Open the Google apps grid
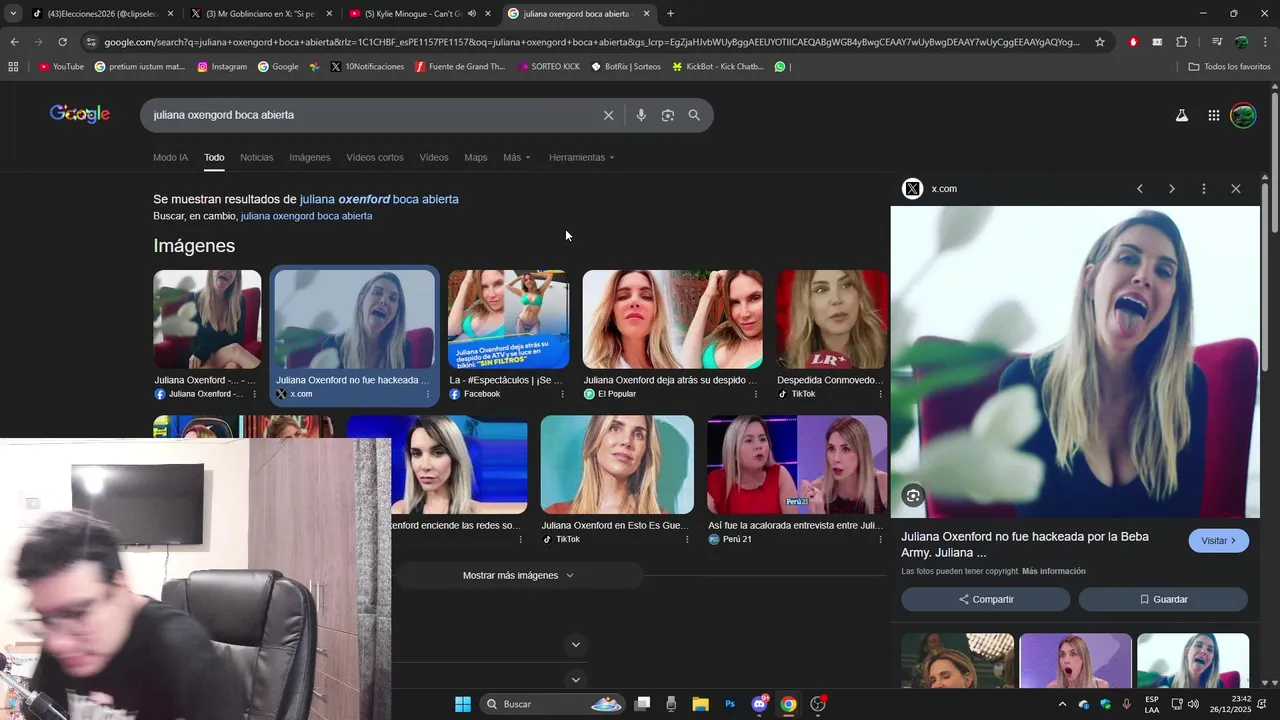Viewport: 1280px width, 720px height. 1213,115
